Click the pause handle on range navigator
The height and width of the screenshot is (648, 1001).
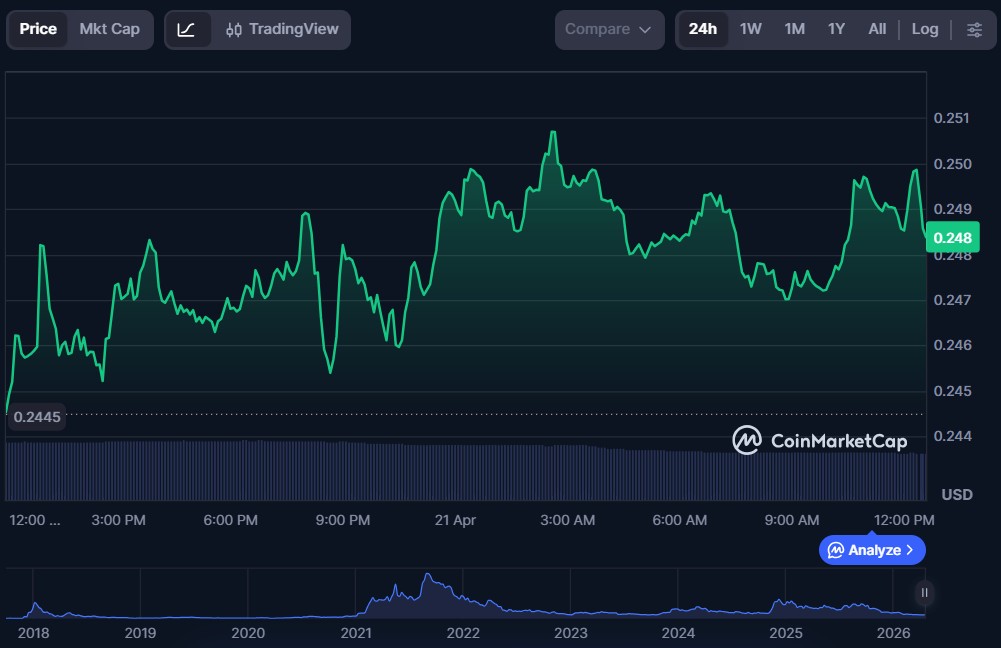point(925,593)
